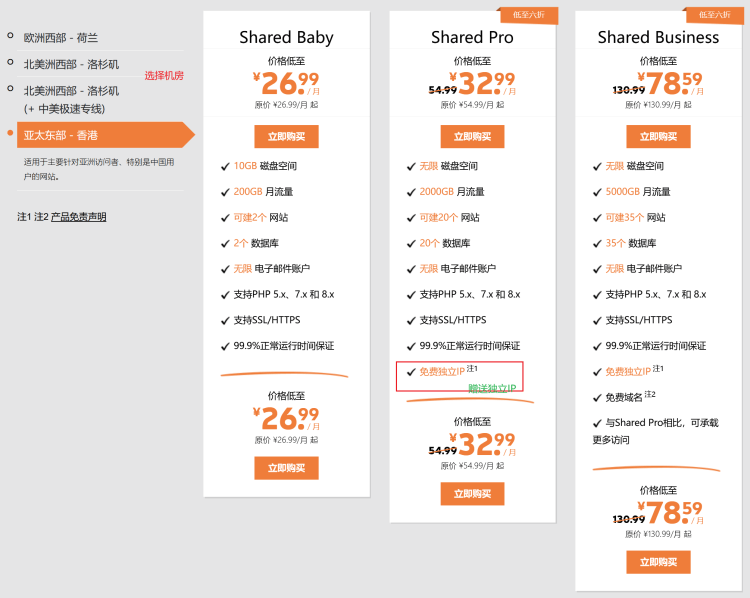This screenshot has width=750, height=598.
Task: Click top 立即购买 button for Shared Business
Action: (x=658, y=137)
